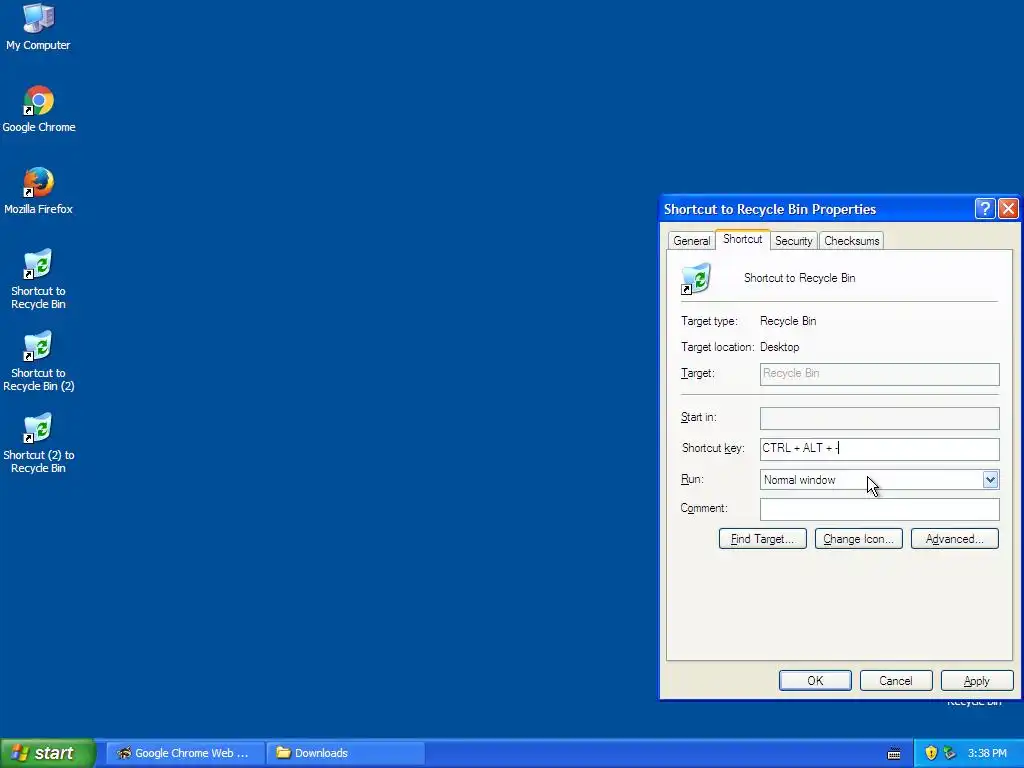Select the Google Chrome desktop shortcut

pos(39,109)
